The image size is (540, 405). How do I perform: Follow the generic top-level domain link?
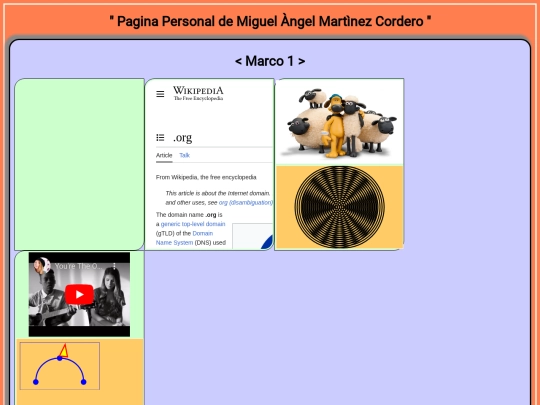(x=193, y=224)
